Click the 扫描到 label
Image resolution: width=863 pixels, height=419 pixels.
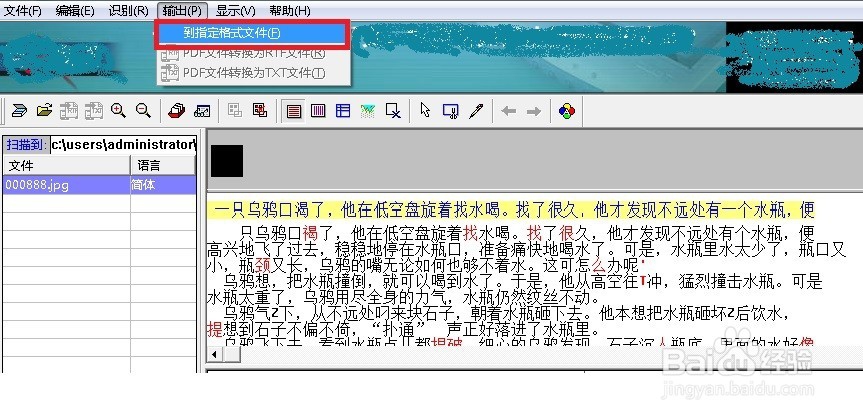point(26,145)
